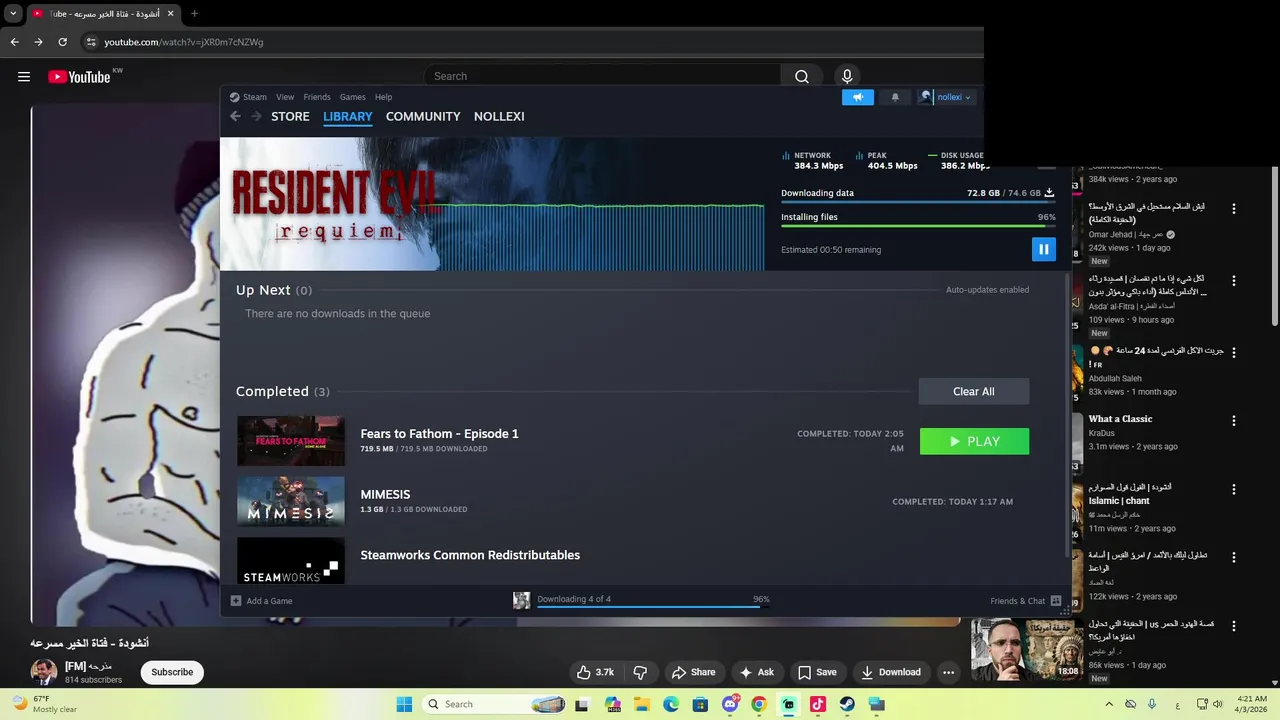Click Steamworks Common Redistributables title
The image size is (1280, 720).
coord(470,555)
